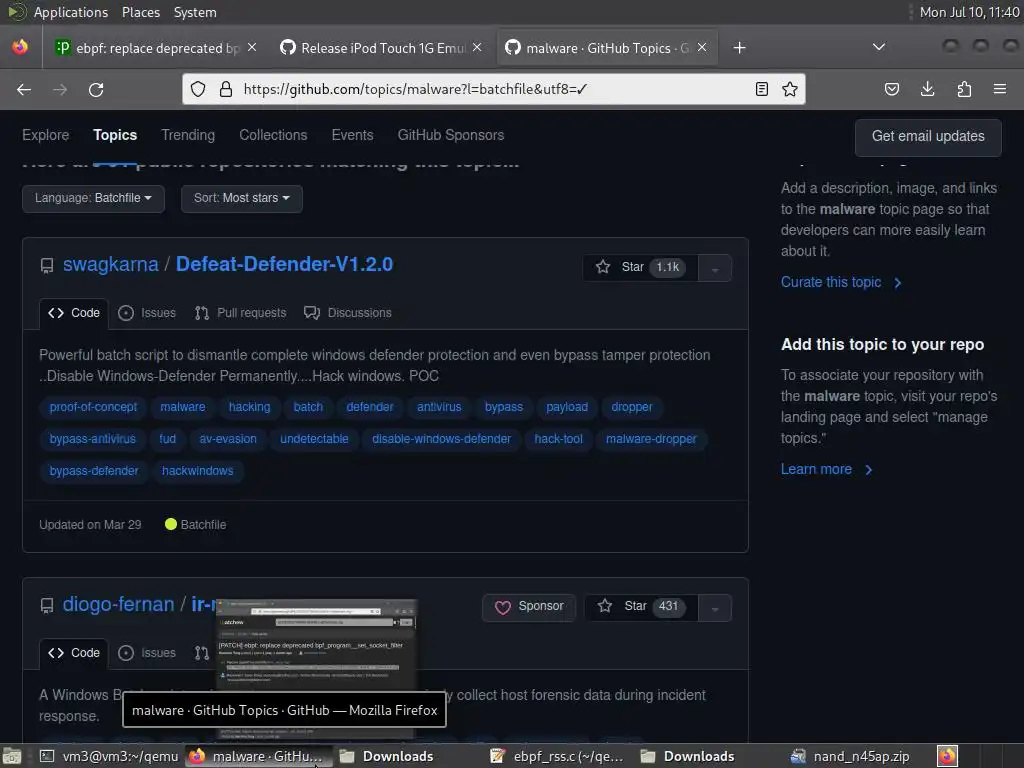
Task: Open the diogo-fernan user link
Action: 118,604
